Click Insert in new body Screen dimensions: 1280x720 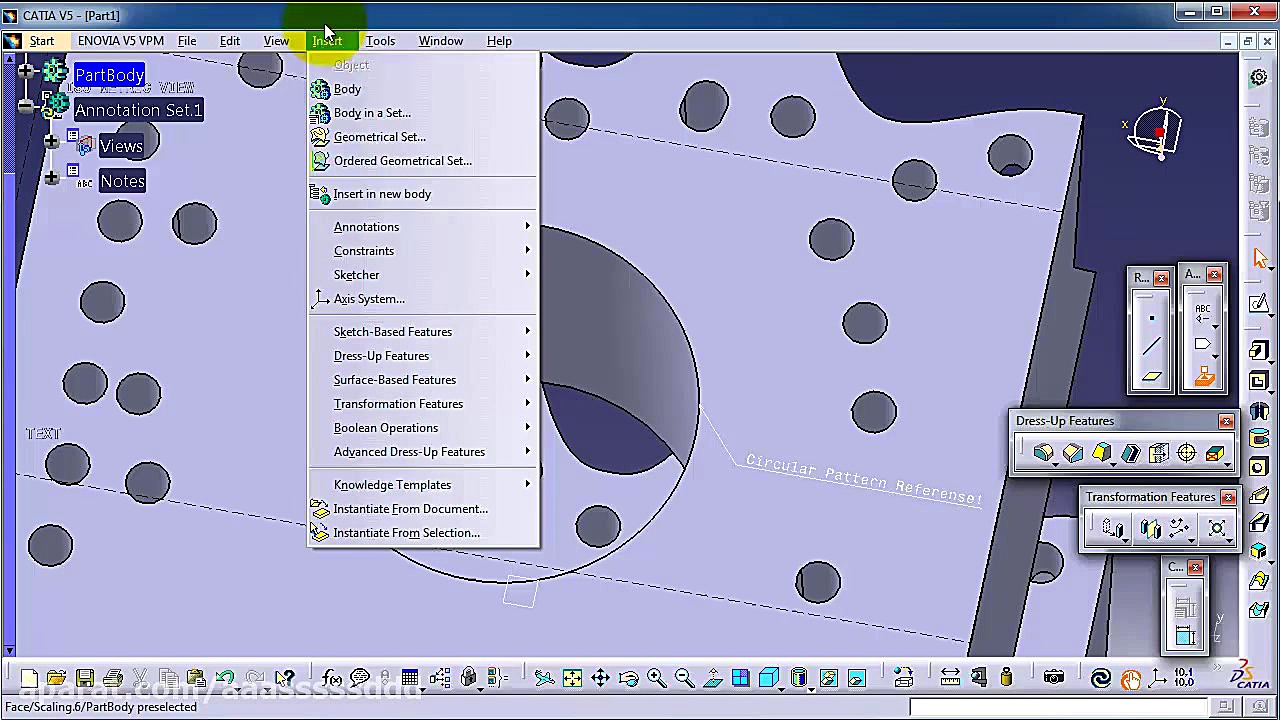[382, 193]
